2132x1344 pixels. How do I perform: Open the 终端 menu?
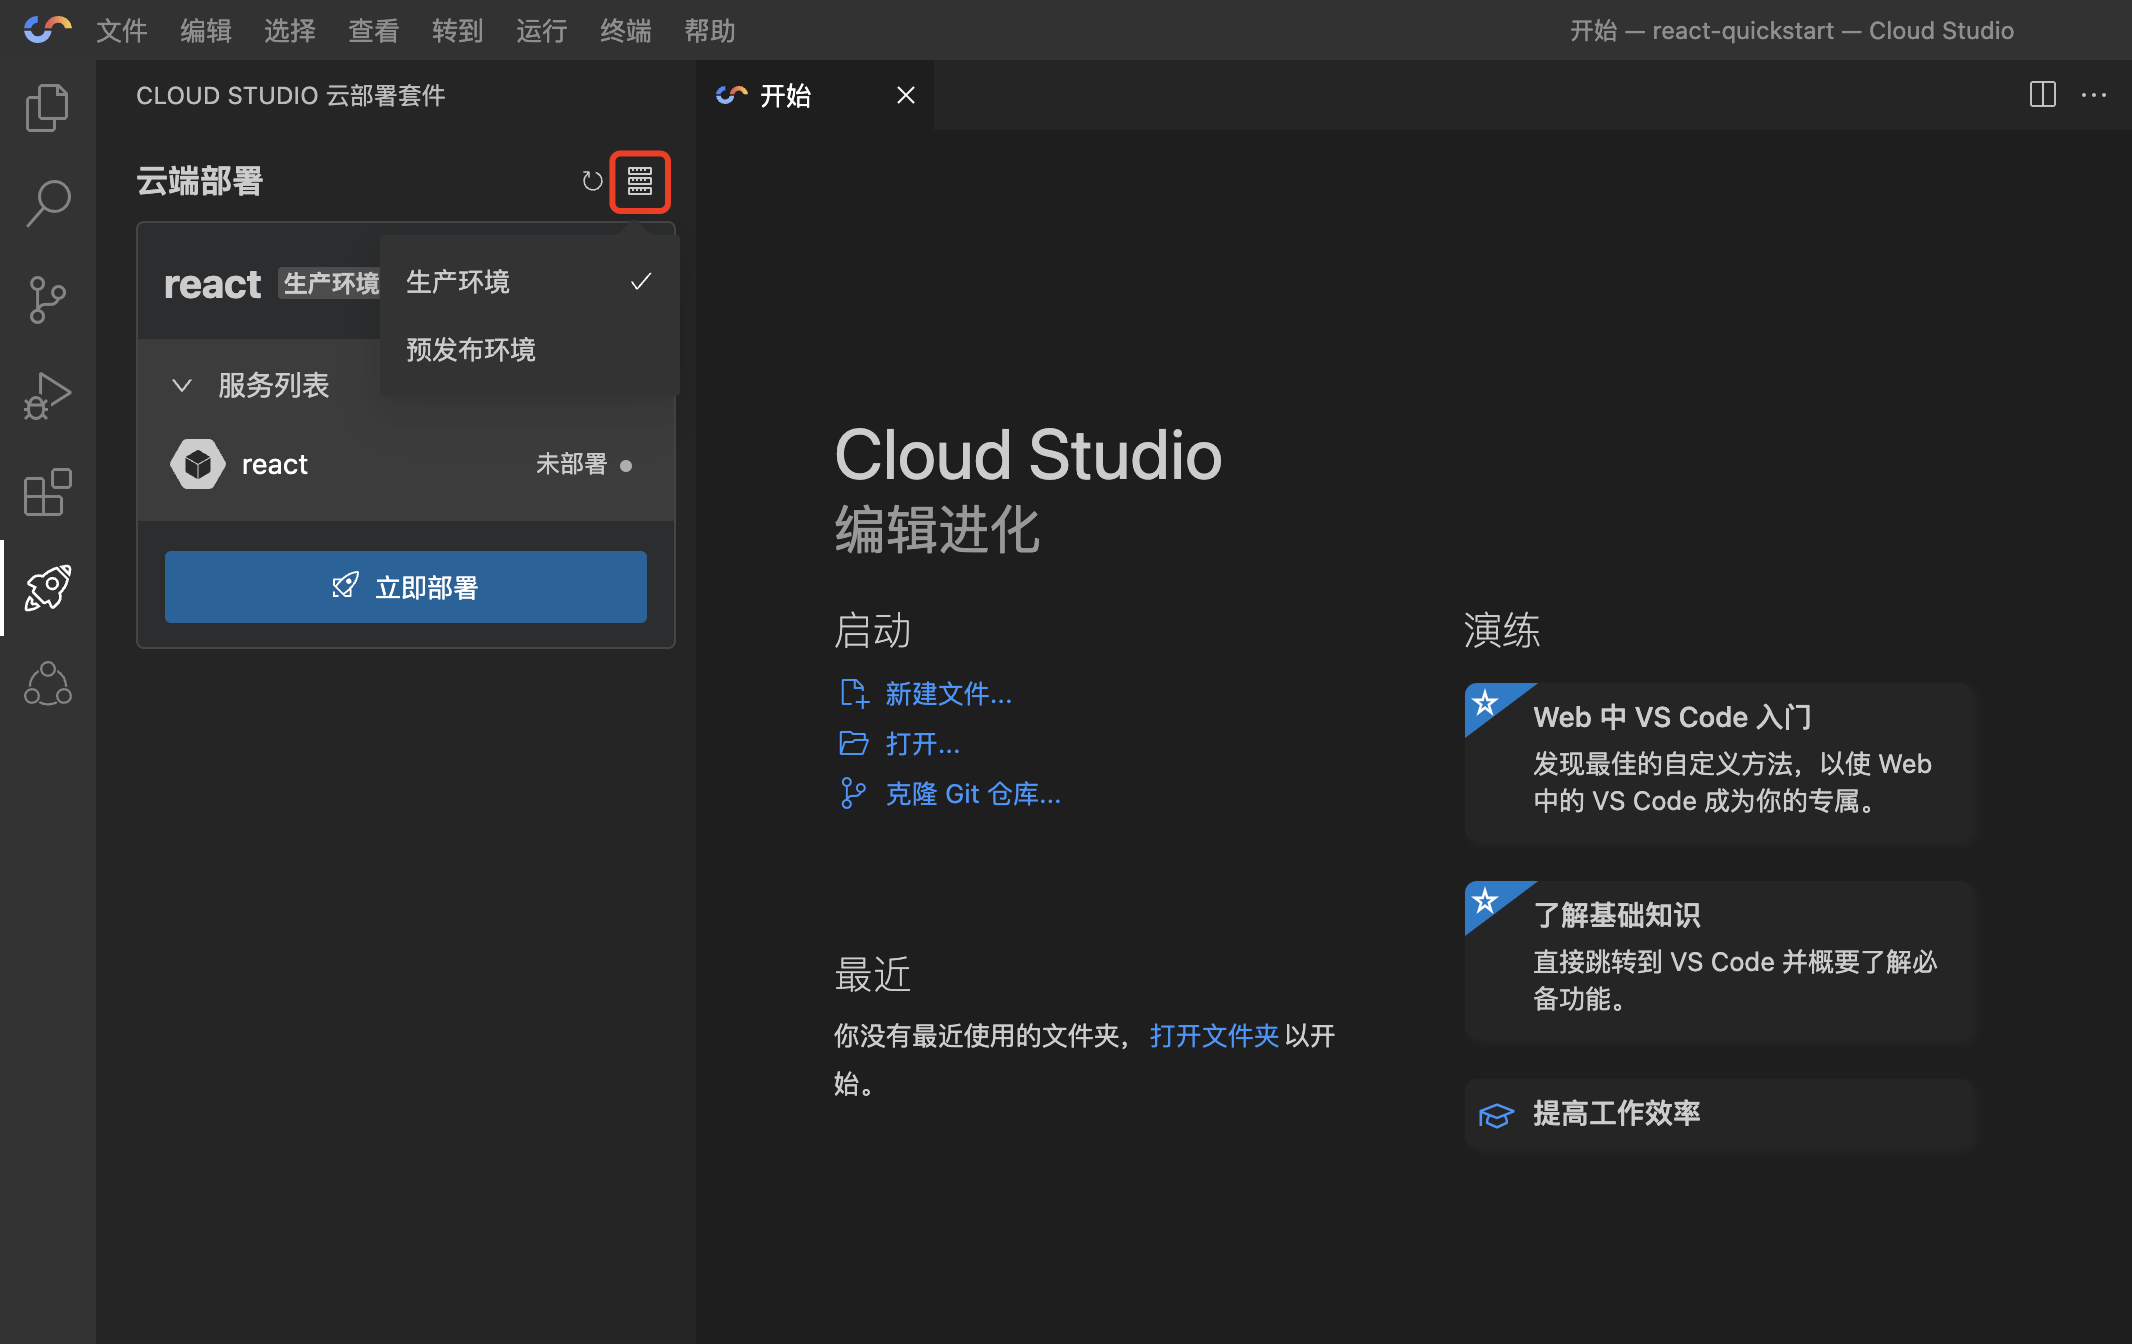point(626,31)
